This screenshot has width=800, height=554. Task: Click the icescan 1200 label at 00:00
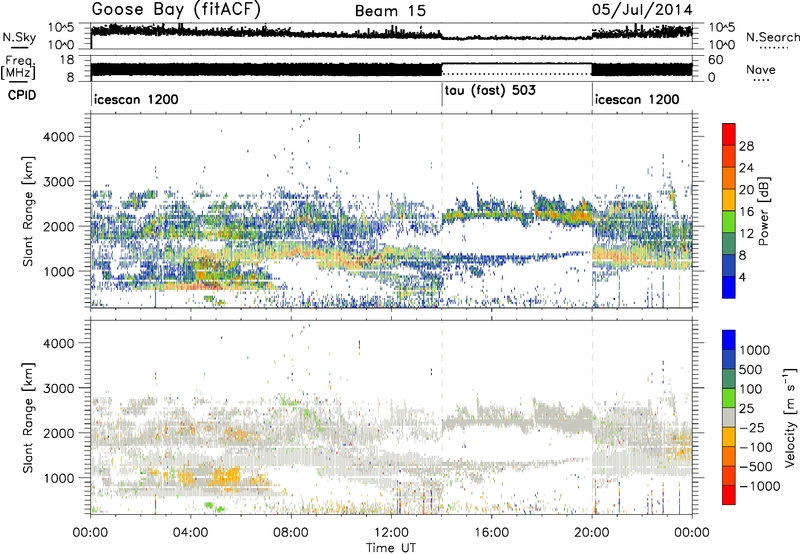coord(136,99)
